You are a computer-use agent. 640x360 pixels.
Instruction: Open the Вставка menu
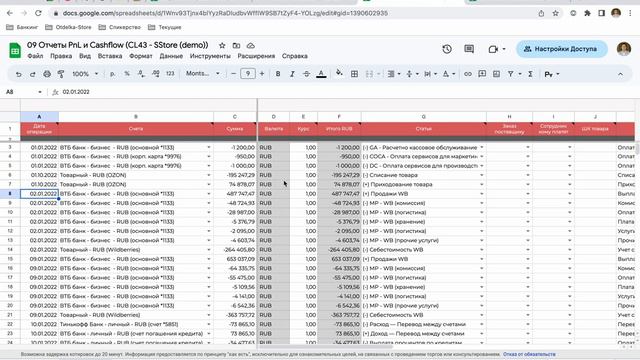[110, 56]
